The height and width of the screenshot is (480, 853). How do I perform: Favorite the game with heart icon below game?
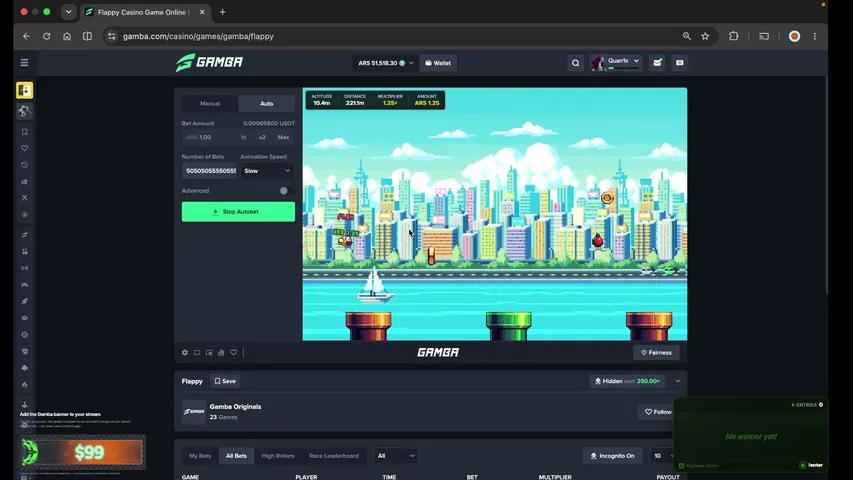coord(233,353)
